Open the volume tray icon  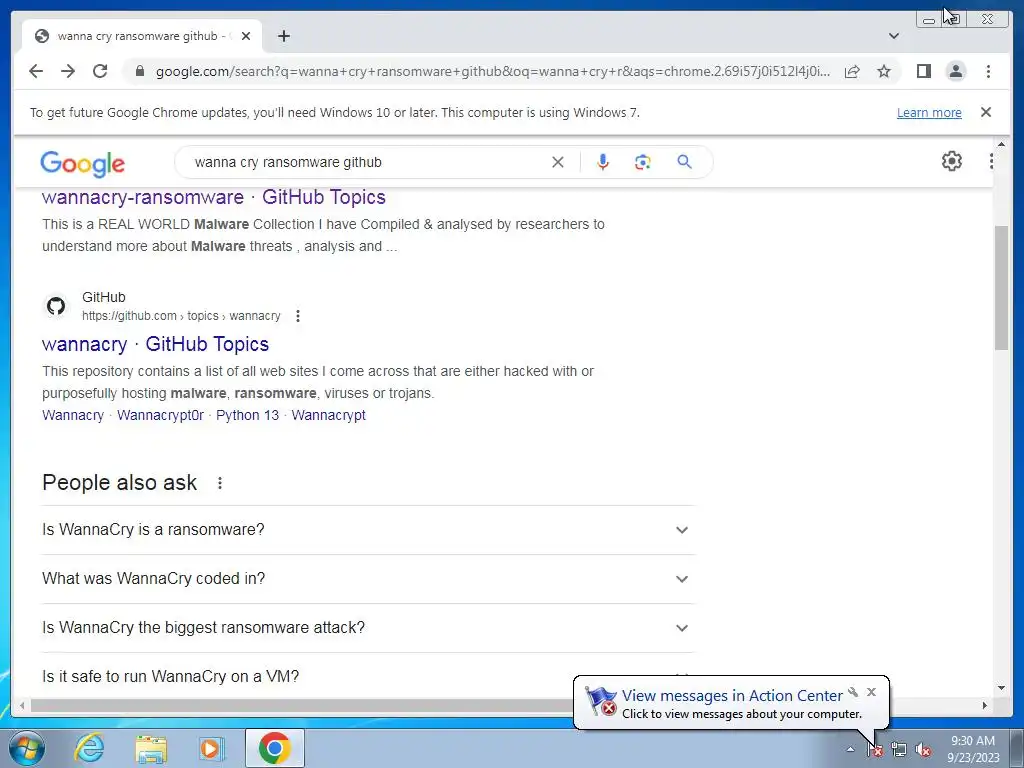click(x=923, y=750)
